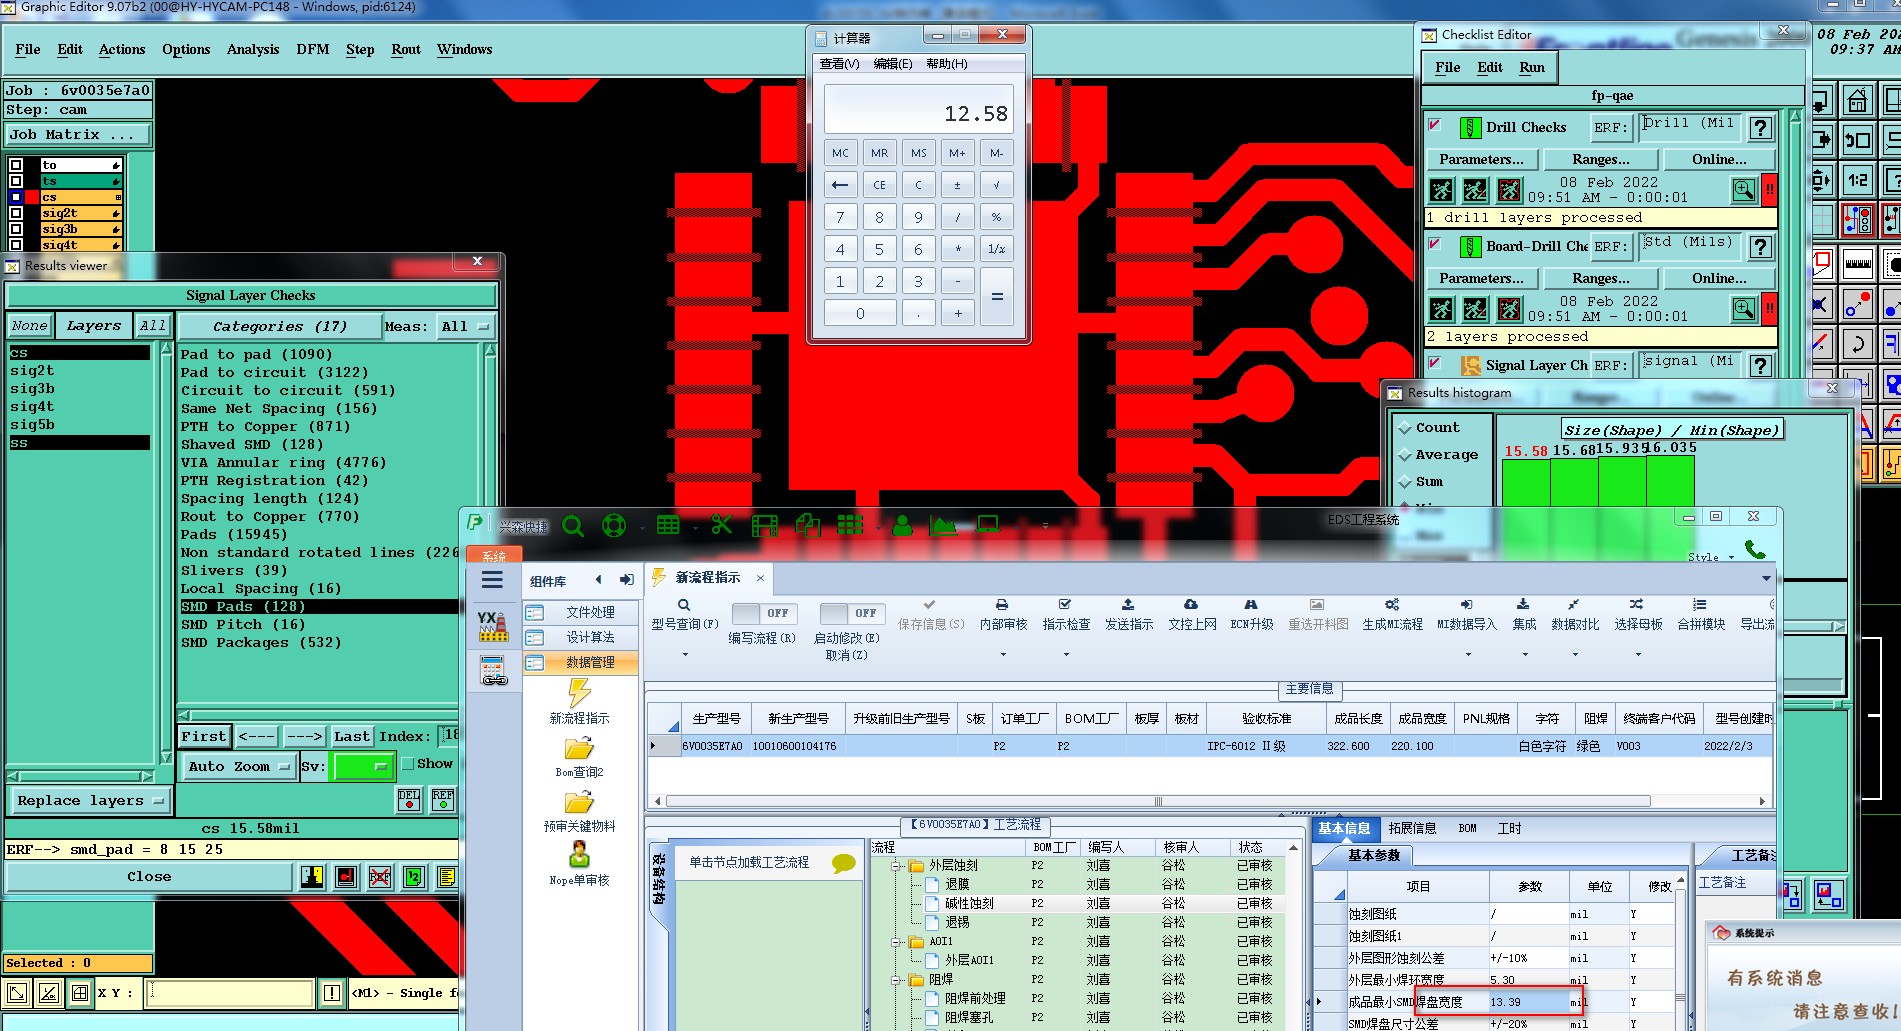Click the 16.035 green histogram bar

(x=1670, y=482)
